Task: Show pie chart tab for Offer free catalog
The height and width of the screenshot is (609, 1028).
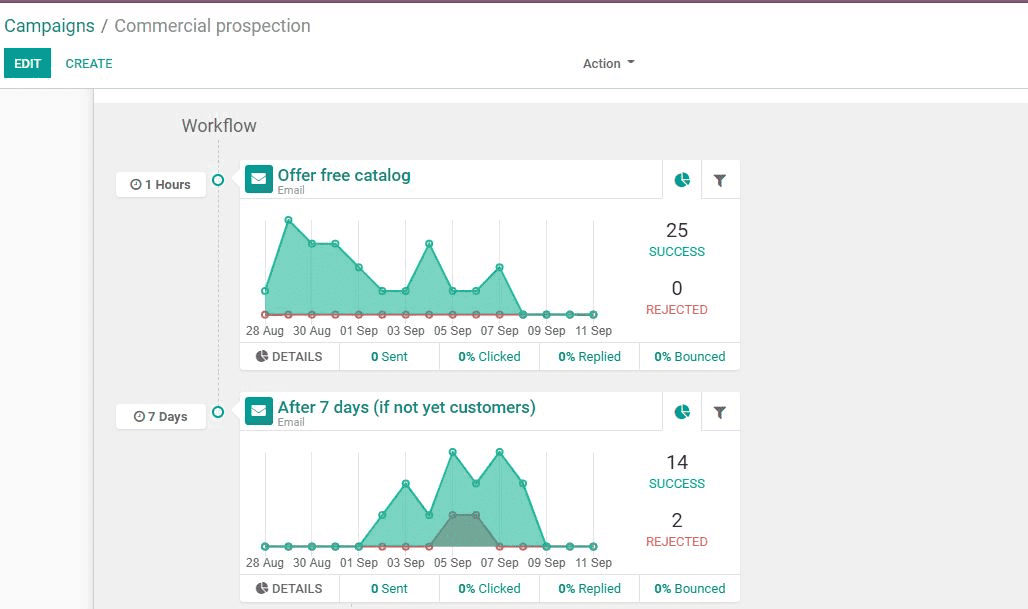Action: (682, 180)
